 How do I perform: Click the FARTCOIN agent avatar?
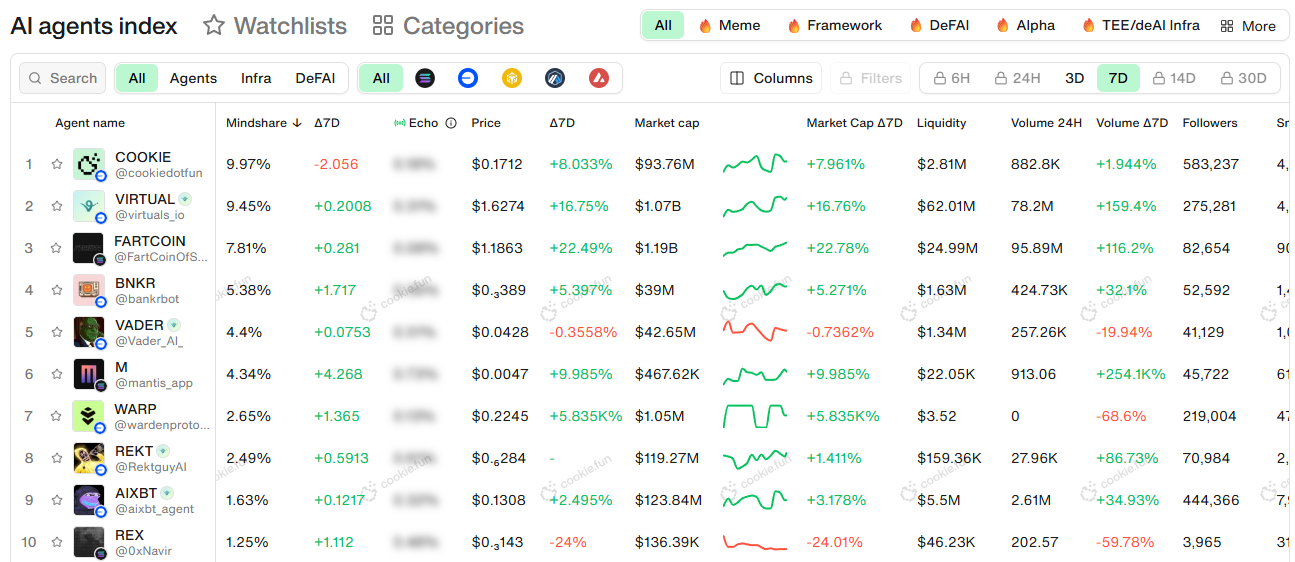coord(88,248)
